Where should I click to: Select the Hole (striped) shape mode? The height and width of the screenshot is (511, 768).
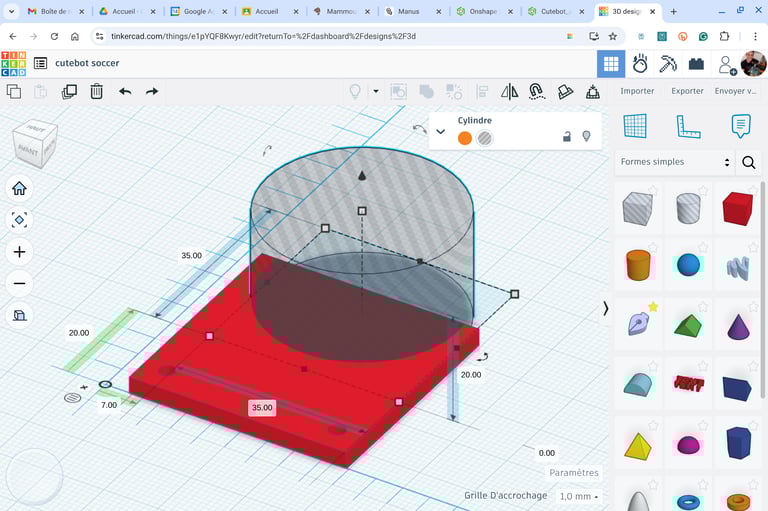tap(485, 138)
